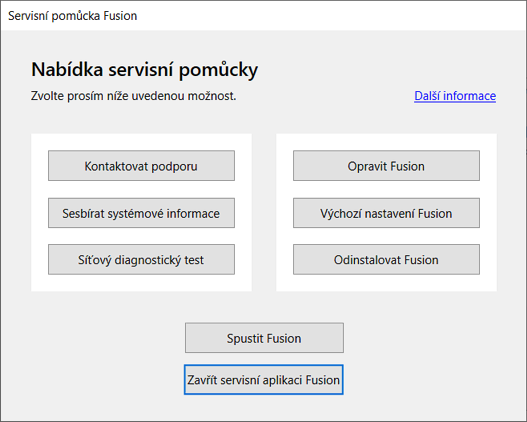This screenshot has width=527, height=422.
Task: Click empty space below Odinstalovat Fusion button
Action: [x=386, y=283]
